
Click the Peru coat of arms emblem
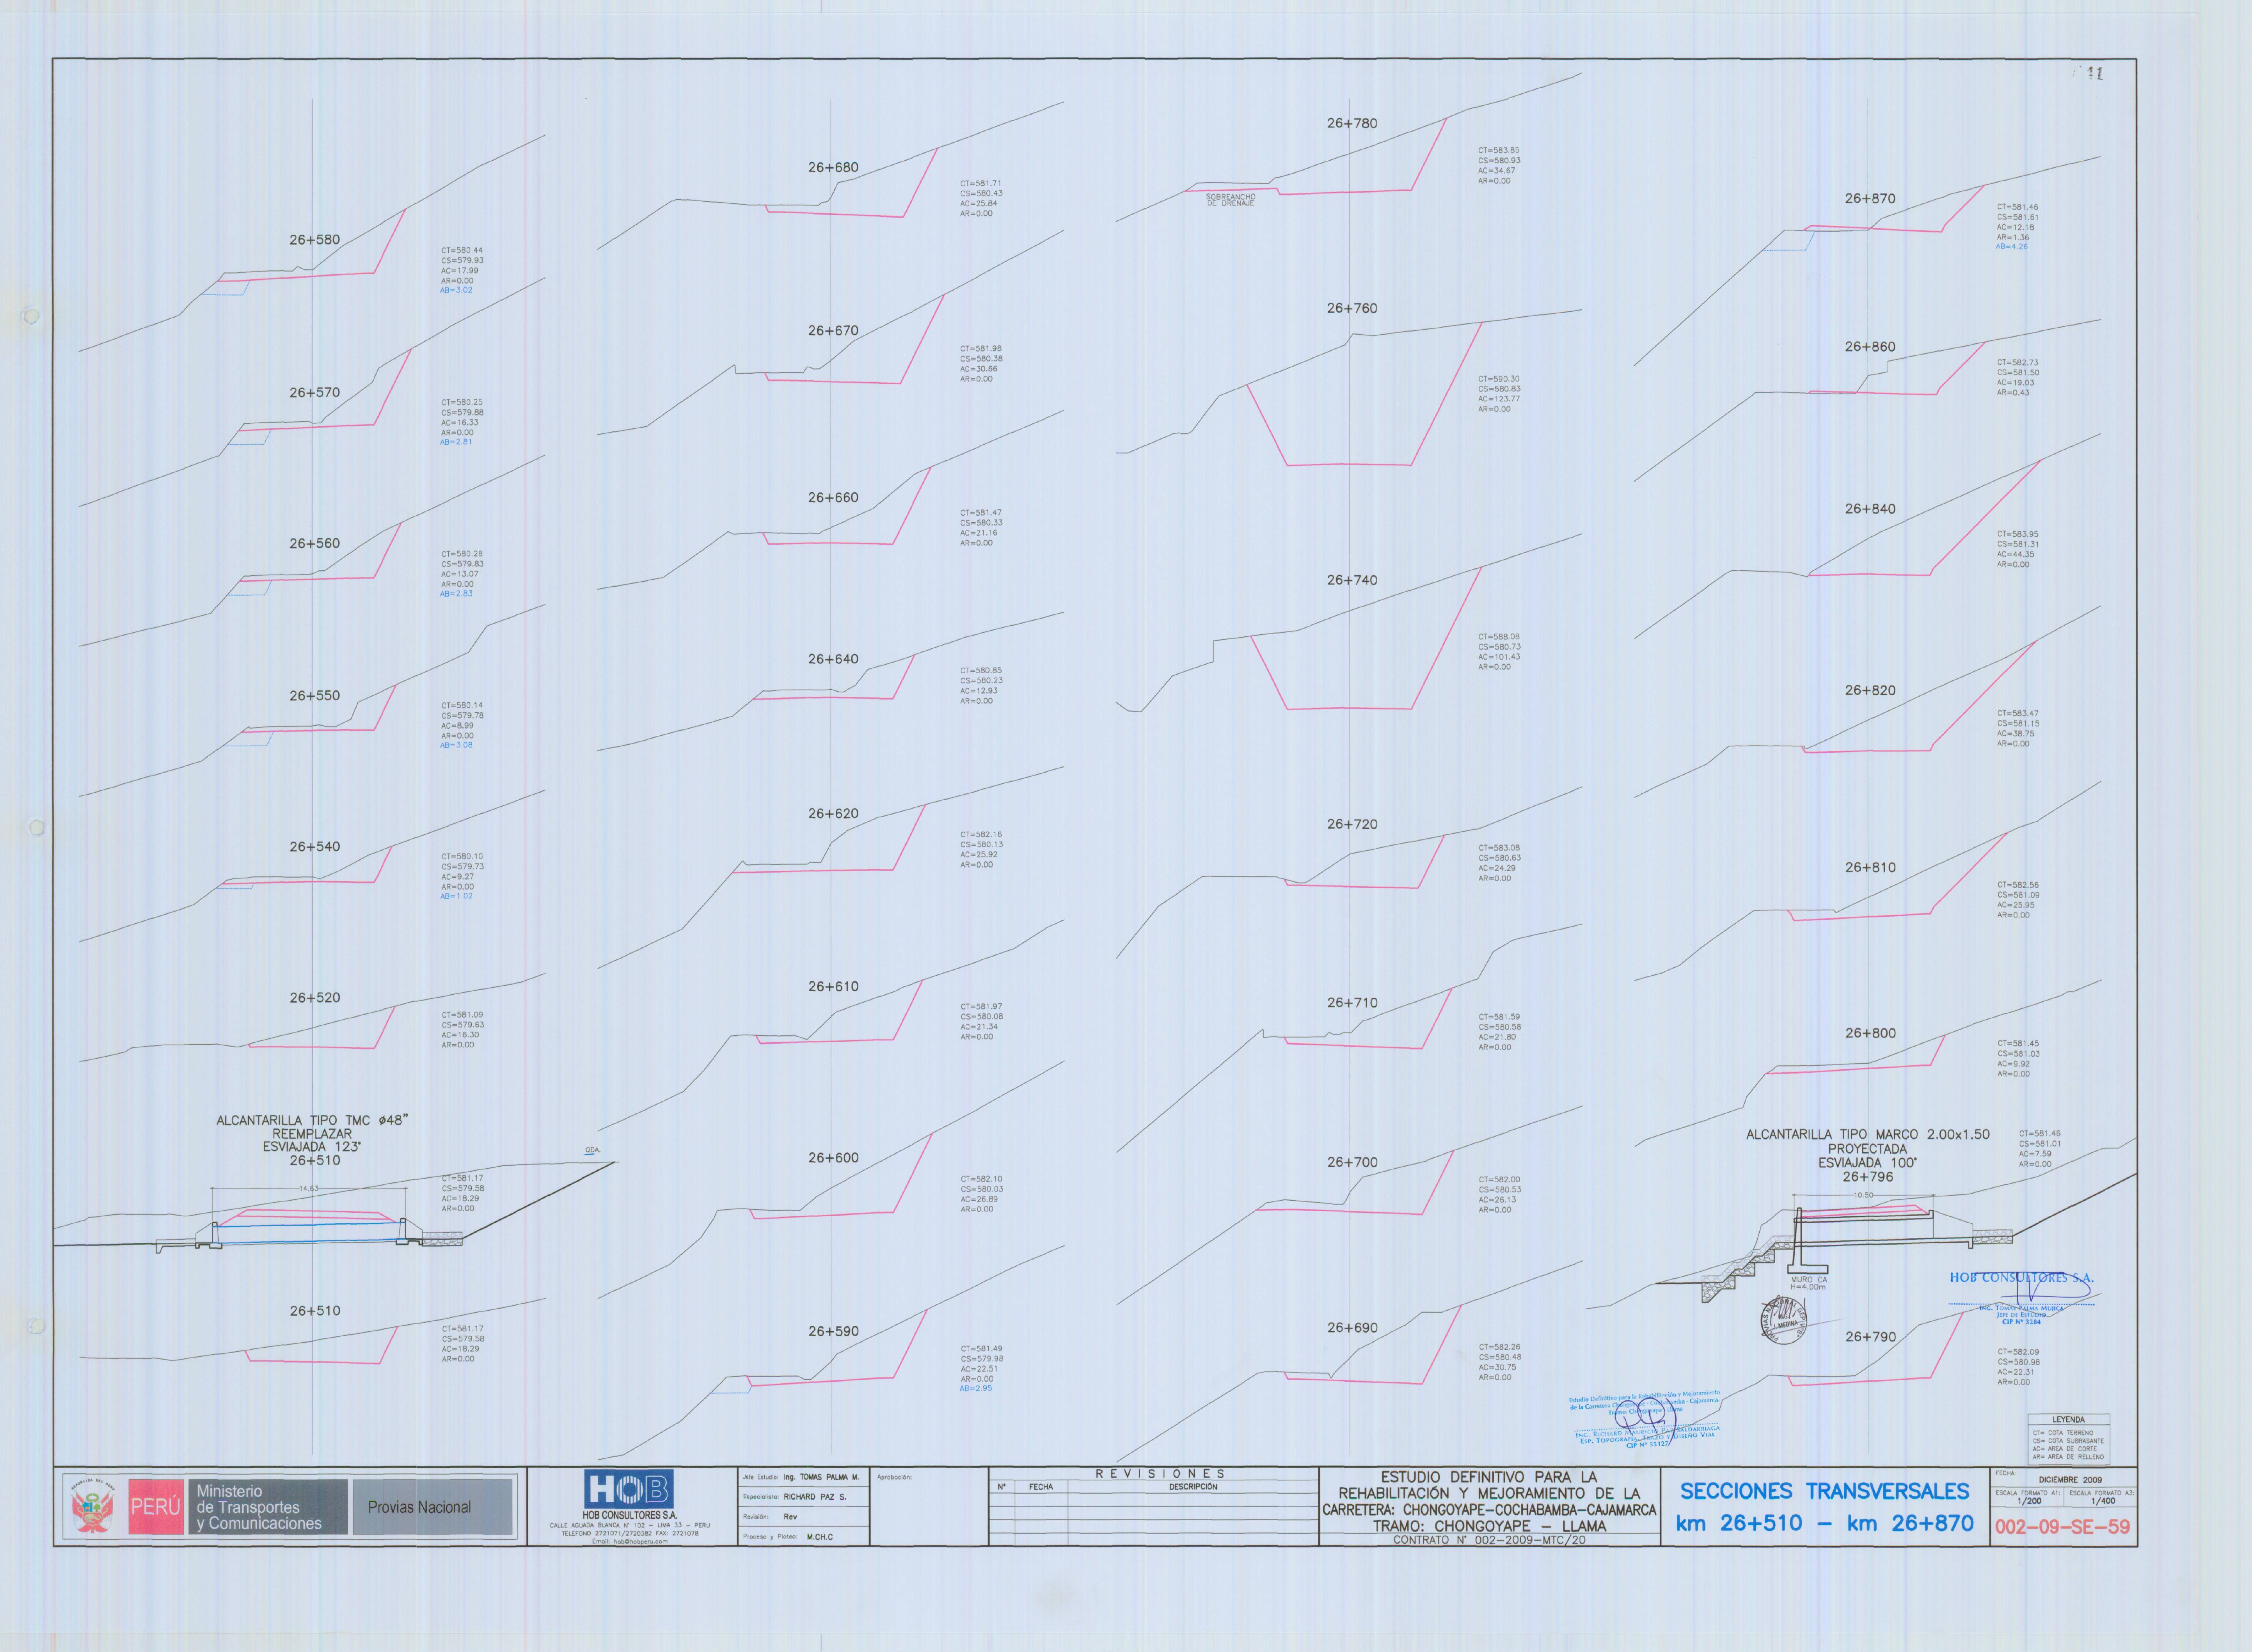point(92,1507)
